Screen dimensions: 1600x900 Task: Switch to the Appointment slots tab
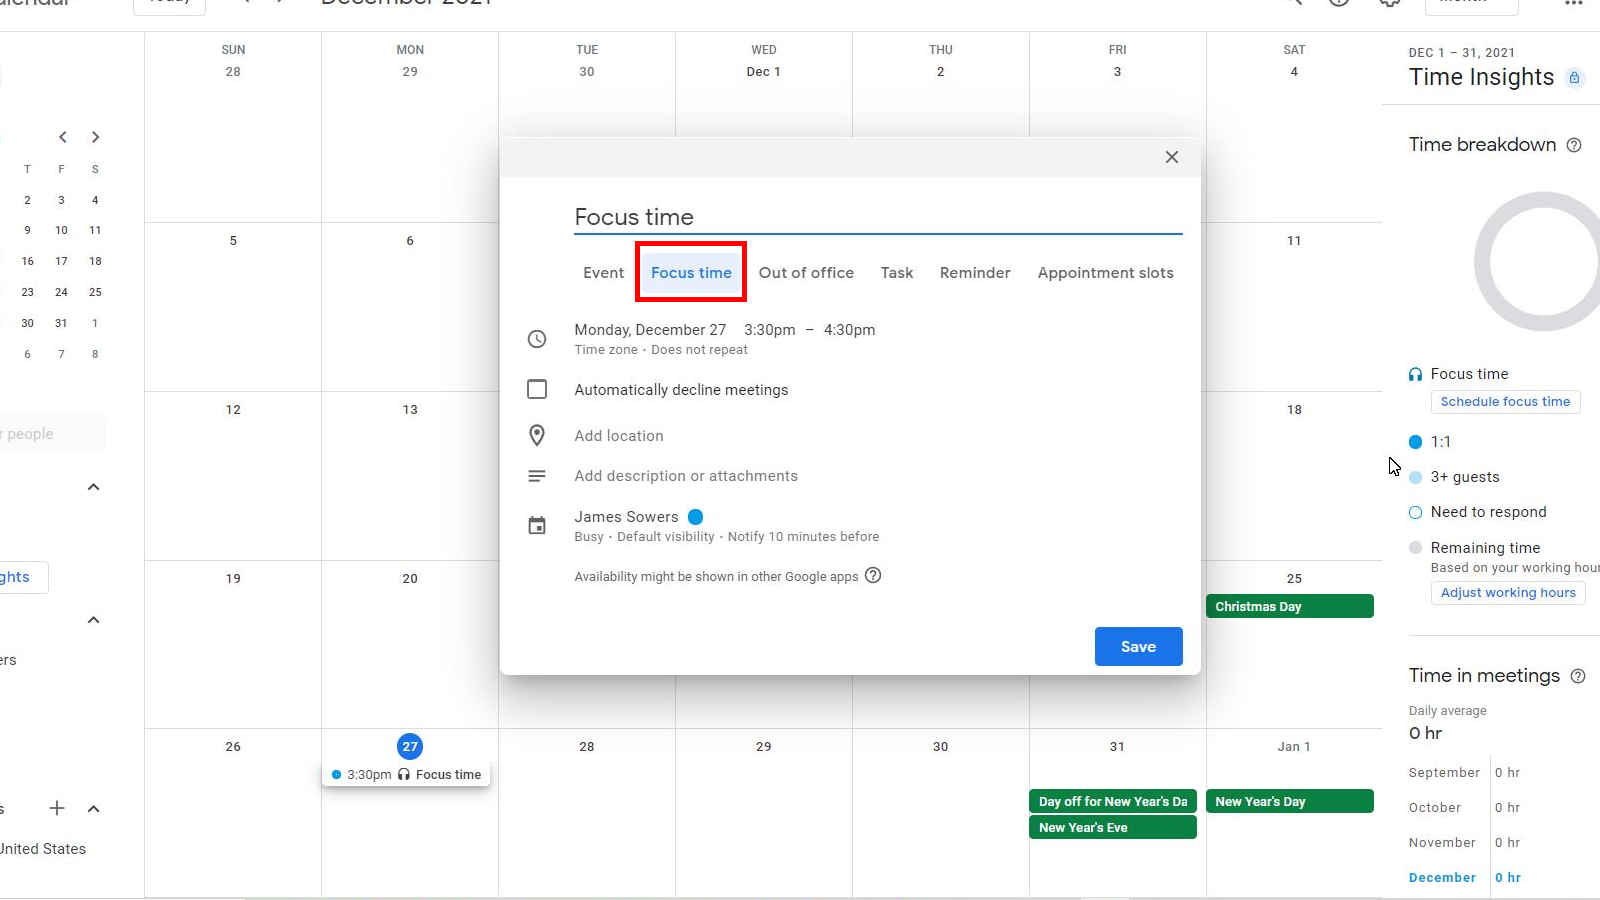1105,273
